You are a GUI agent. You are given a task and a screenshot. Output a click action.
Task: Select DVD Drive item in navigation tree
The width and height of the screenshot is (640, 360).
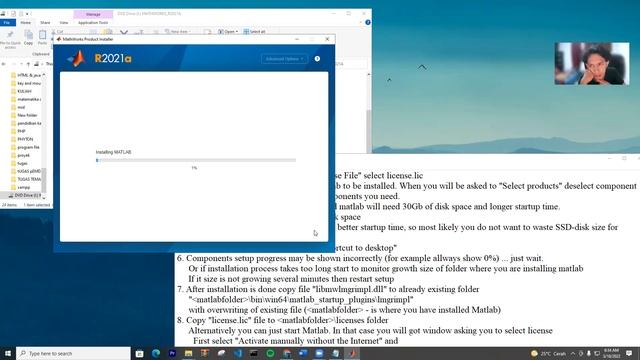(x=24, y=196)
